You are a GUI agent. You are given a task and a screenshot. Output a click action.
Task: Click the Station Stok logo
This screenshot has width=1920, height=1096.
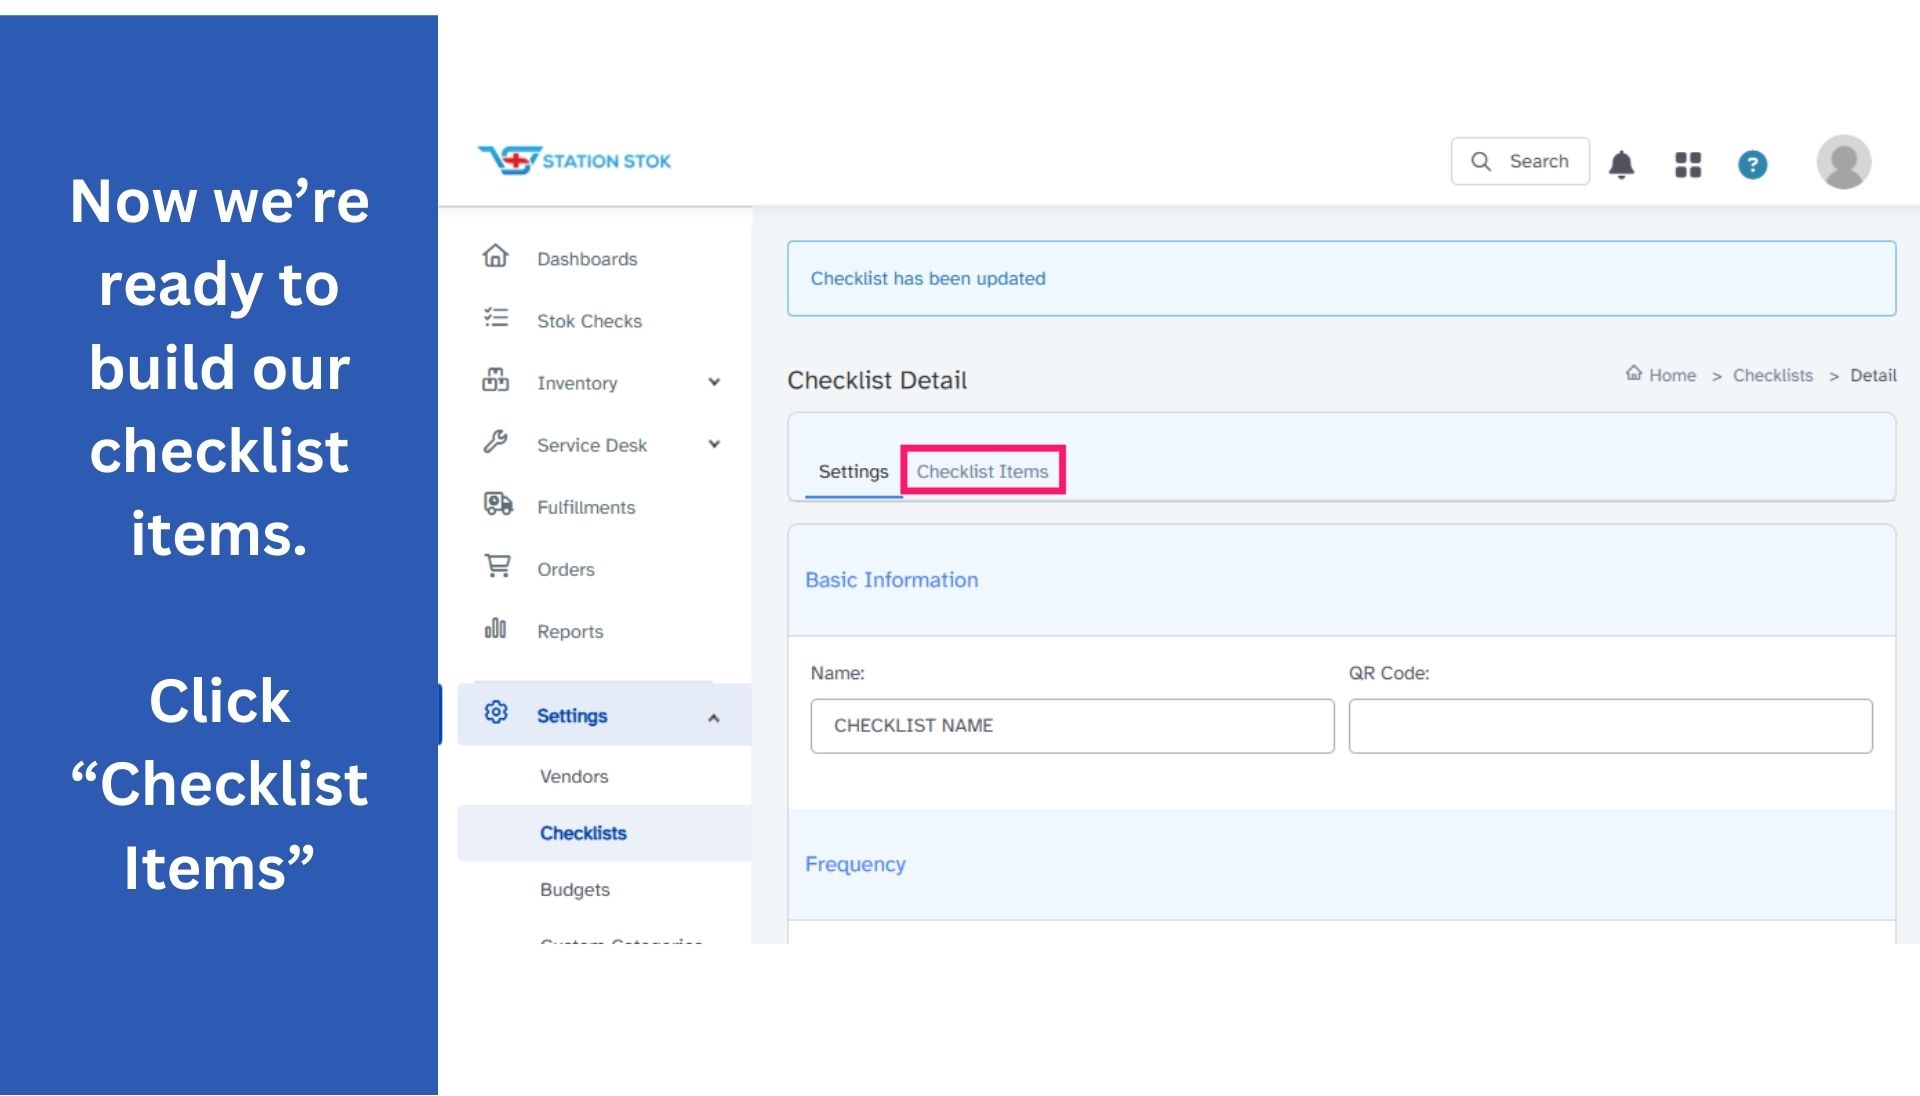574,160
